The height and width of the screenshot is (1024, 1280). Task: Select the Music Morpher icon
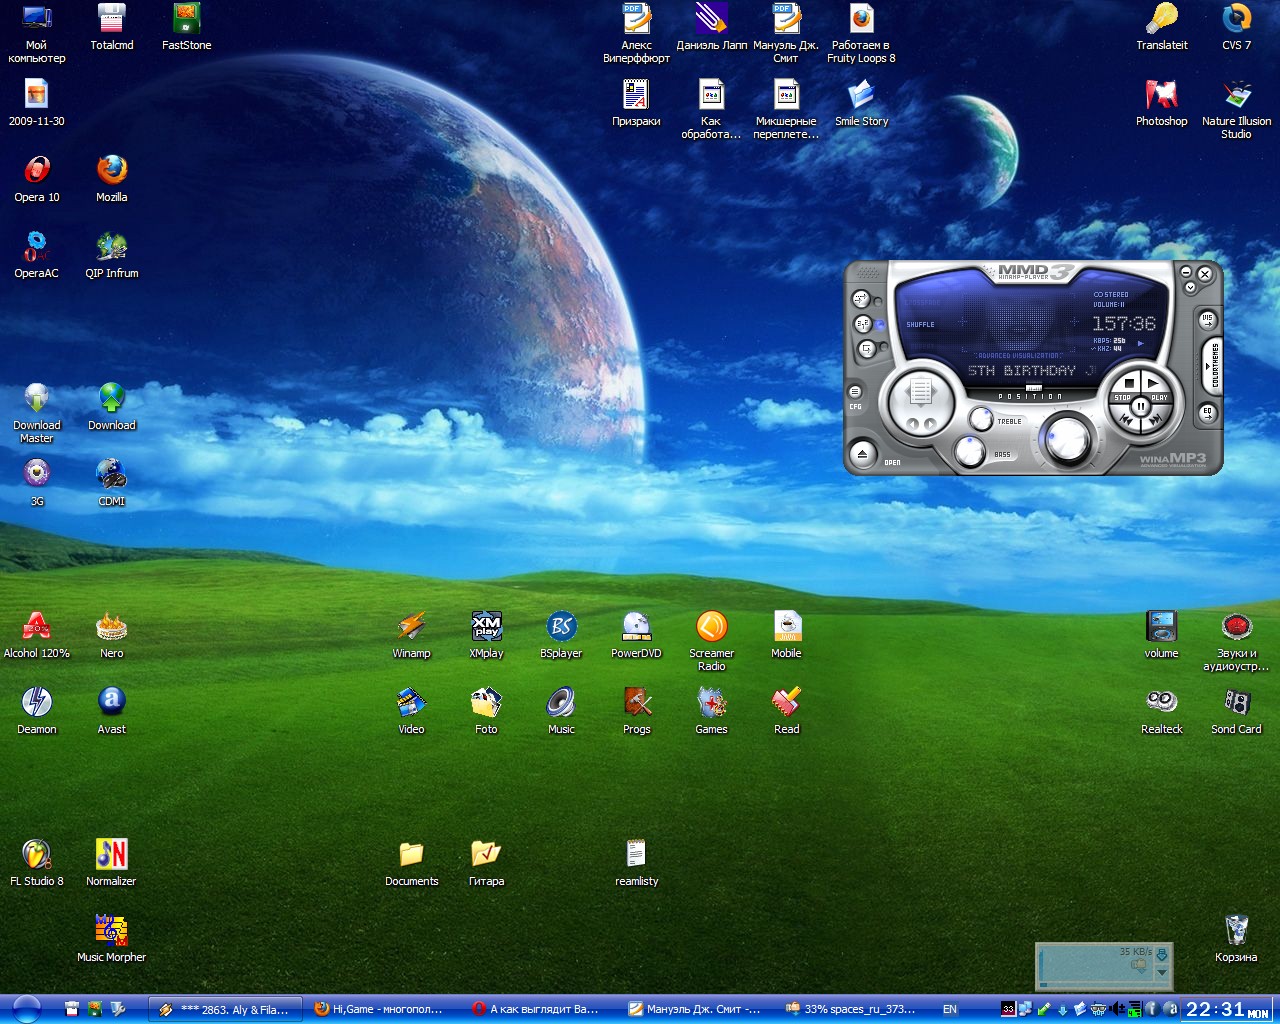(x=111, y=930)
